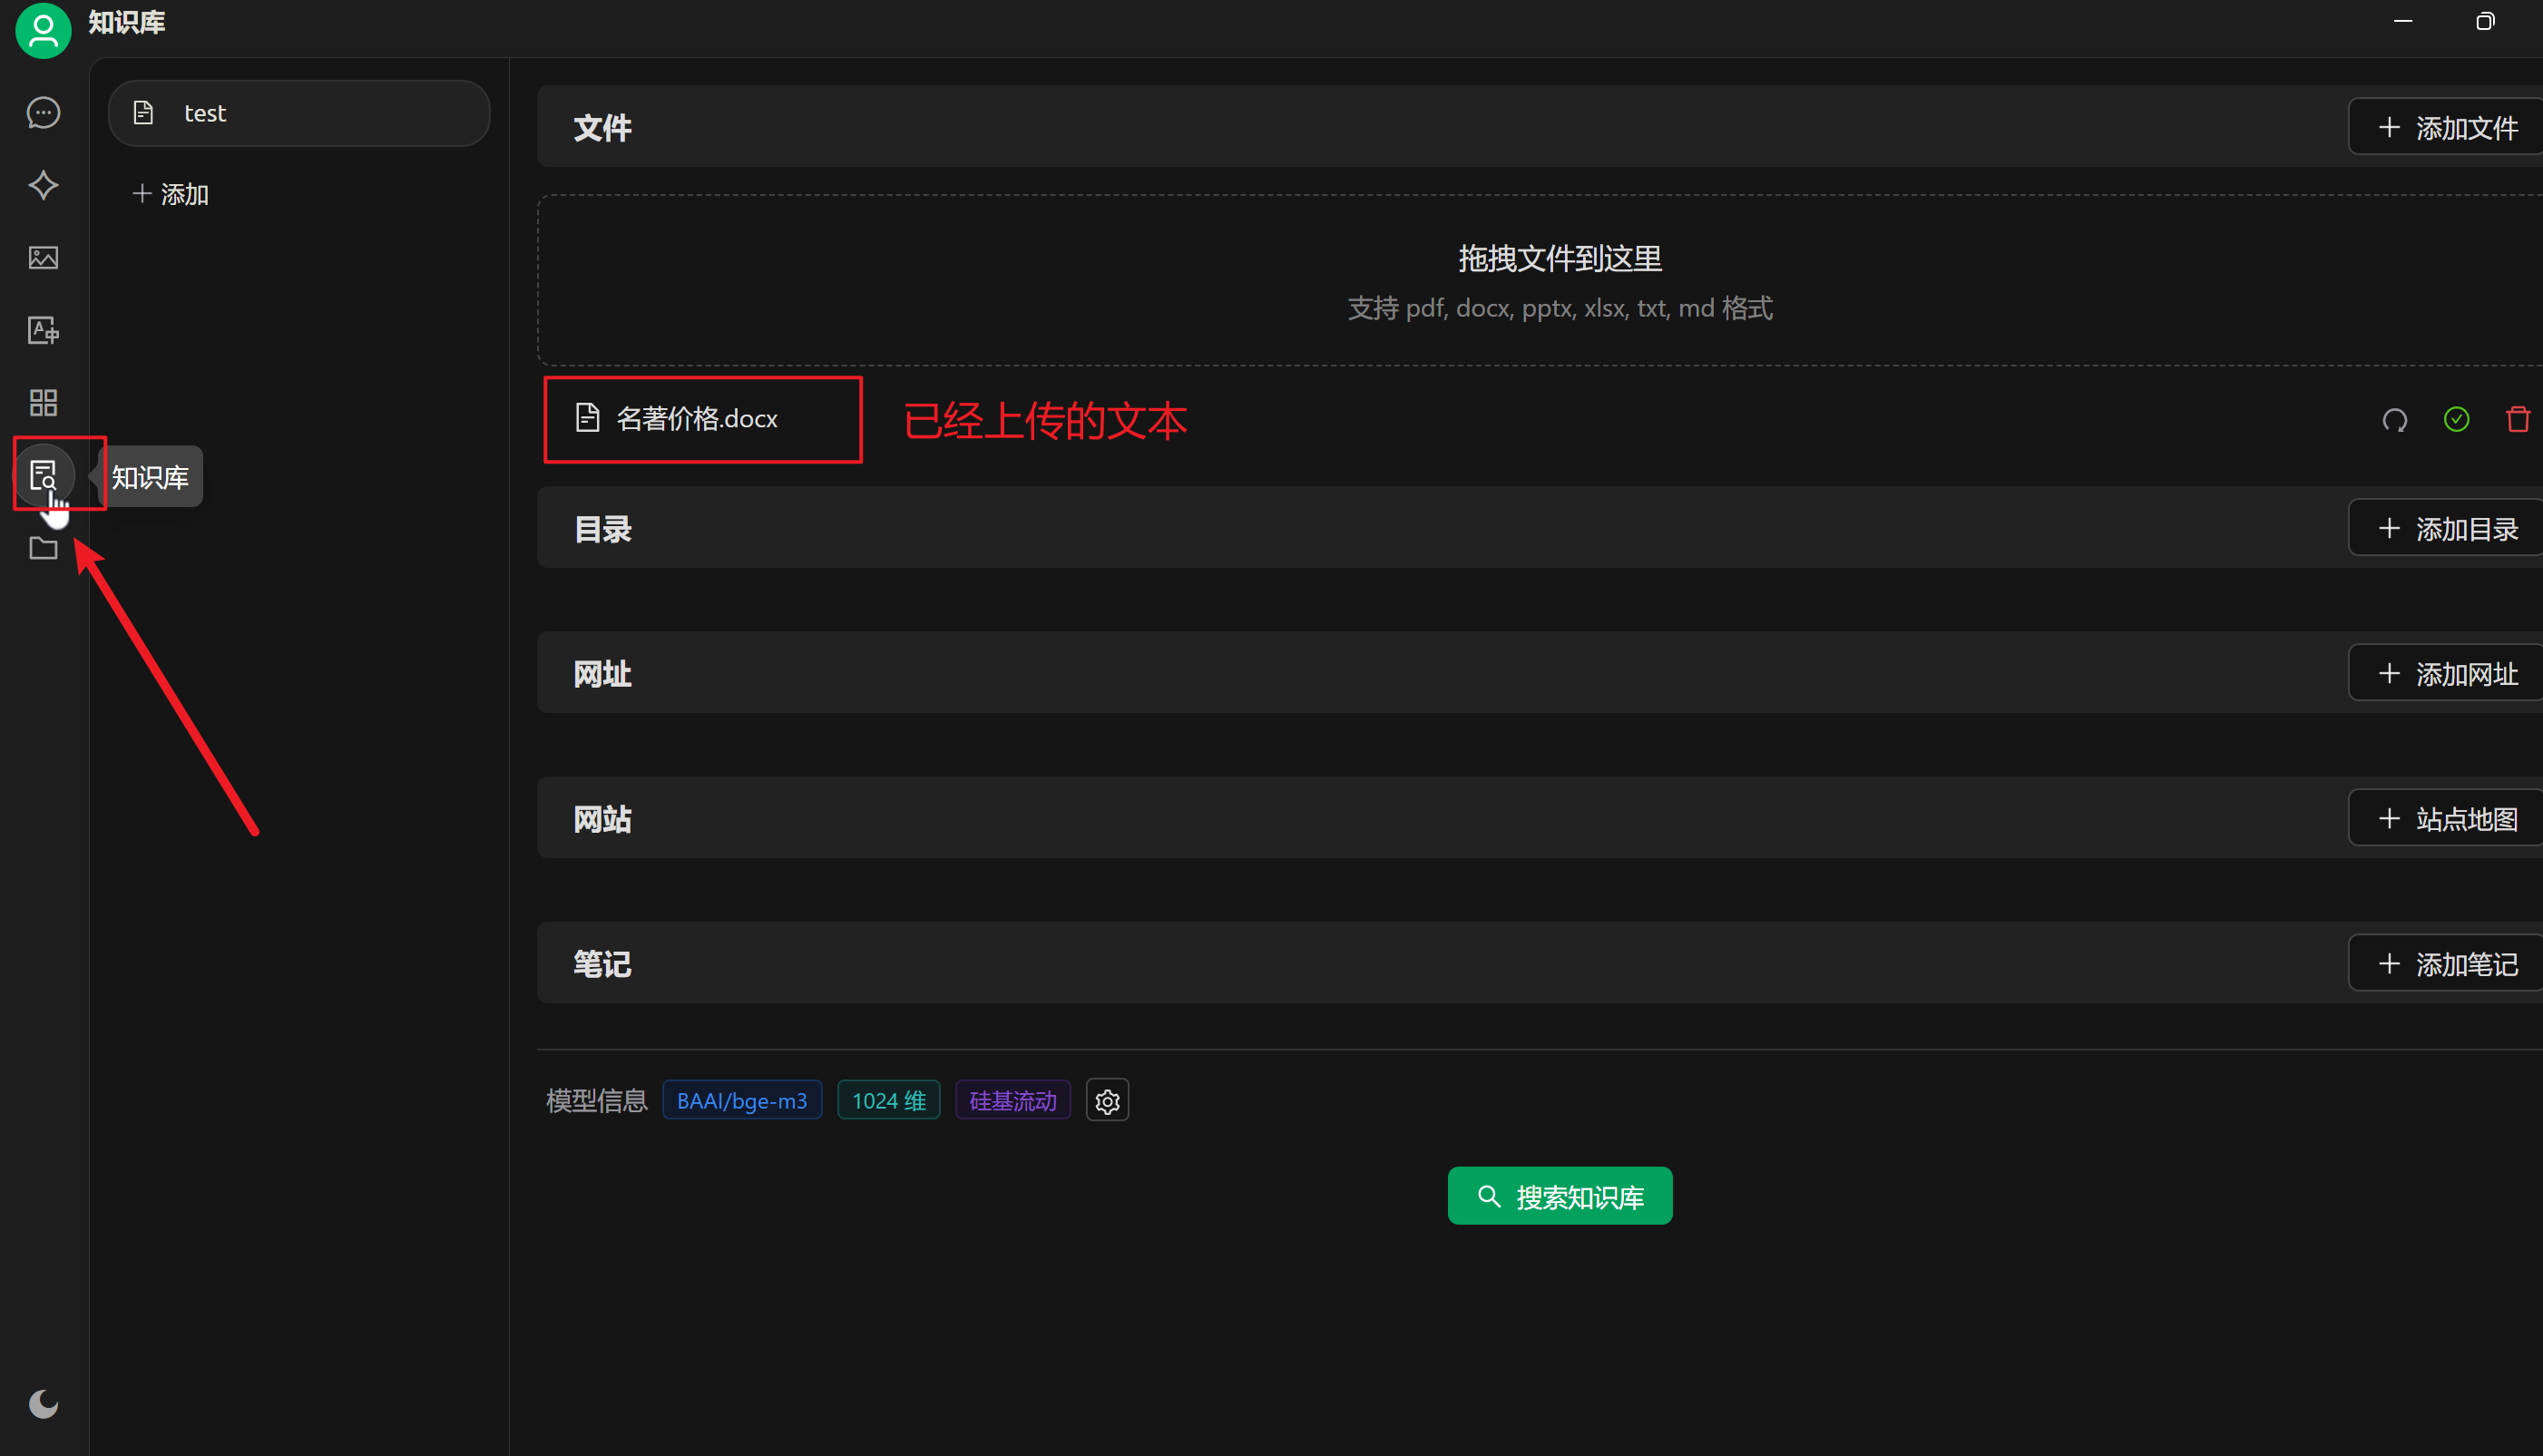Click the BAAI/bge-m3 model tag
This screenshot has height=1456, width=2543.
742,1101
